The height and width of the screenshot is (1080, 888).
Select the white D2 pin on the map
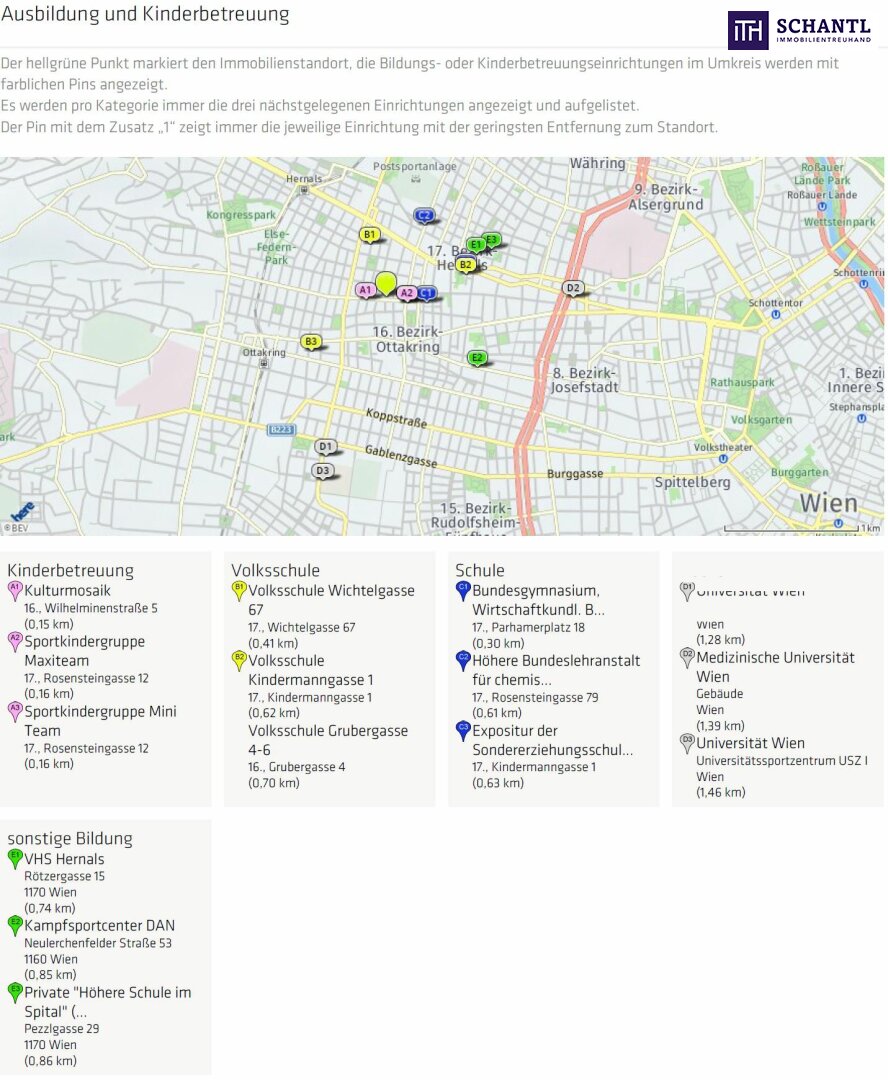point(573,288)
